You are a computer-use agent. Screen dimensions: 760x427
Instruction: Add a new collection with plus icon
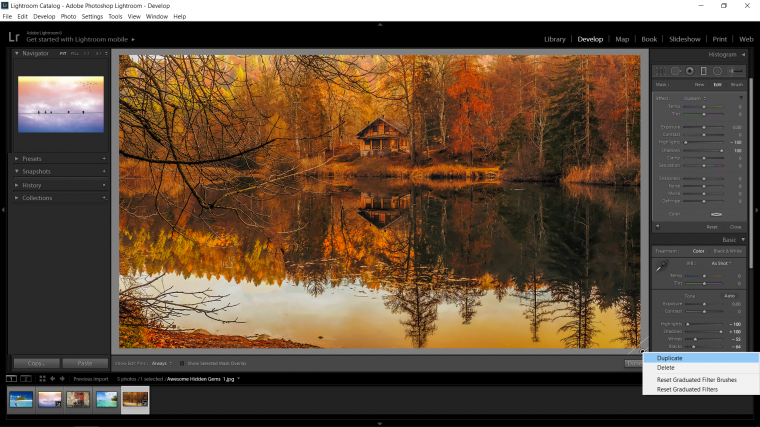[x=104, y=198]
